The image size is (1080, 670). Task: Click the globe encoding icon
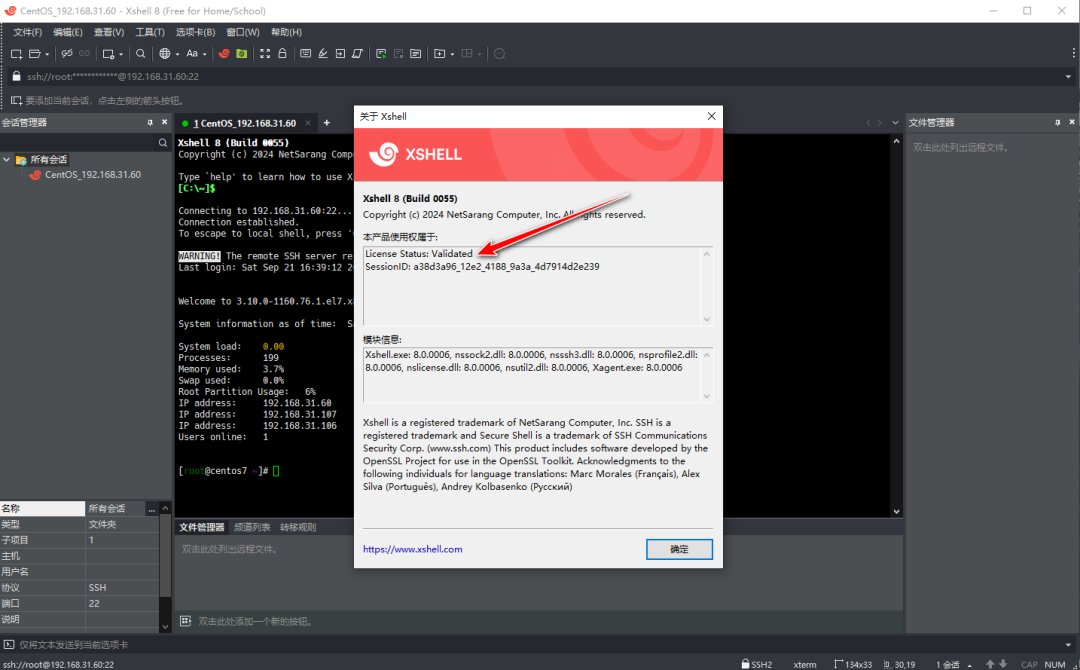coord(165,54)
